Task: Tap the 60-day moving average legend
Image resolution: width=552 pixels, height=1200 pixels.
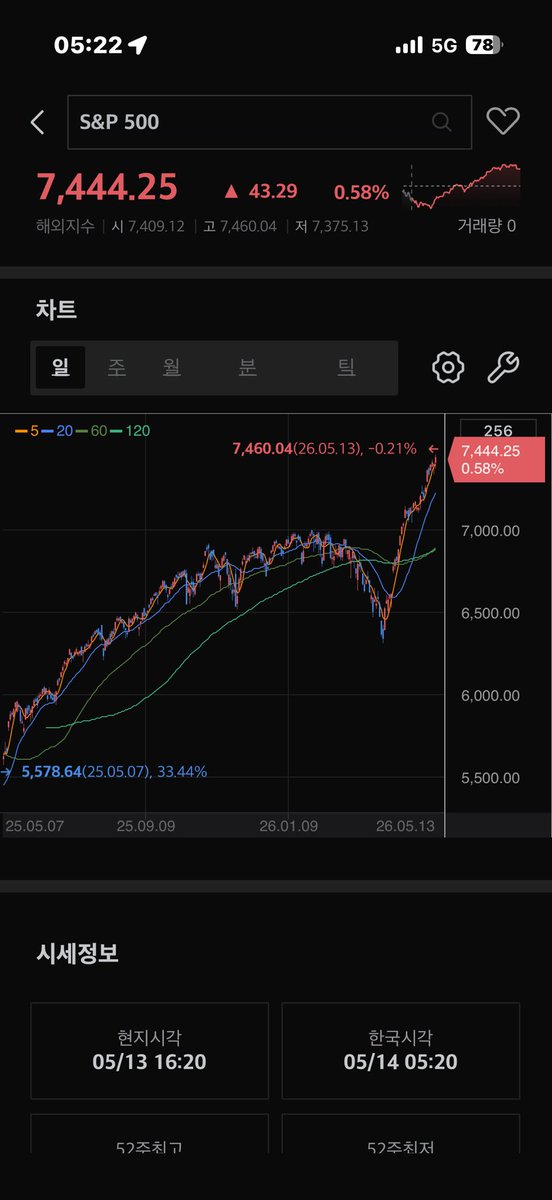Action: click(x=91, y=431)
